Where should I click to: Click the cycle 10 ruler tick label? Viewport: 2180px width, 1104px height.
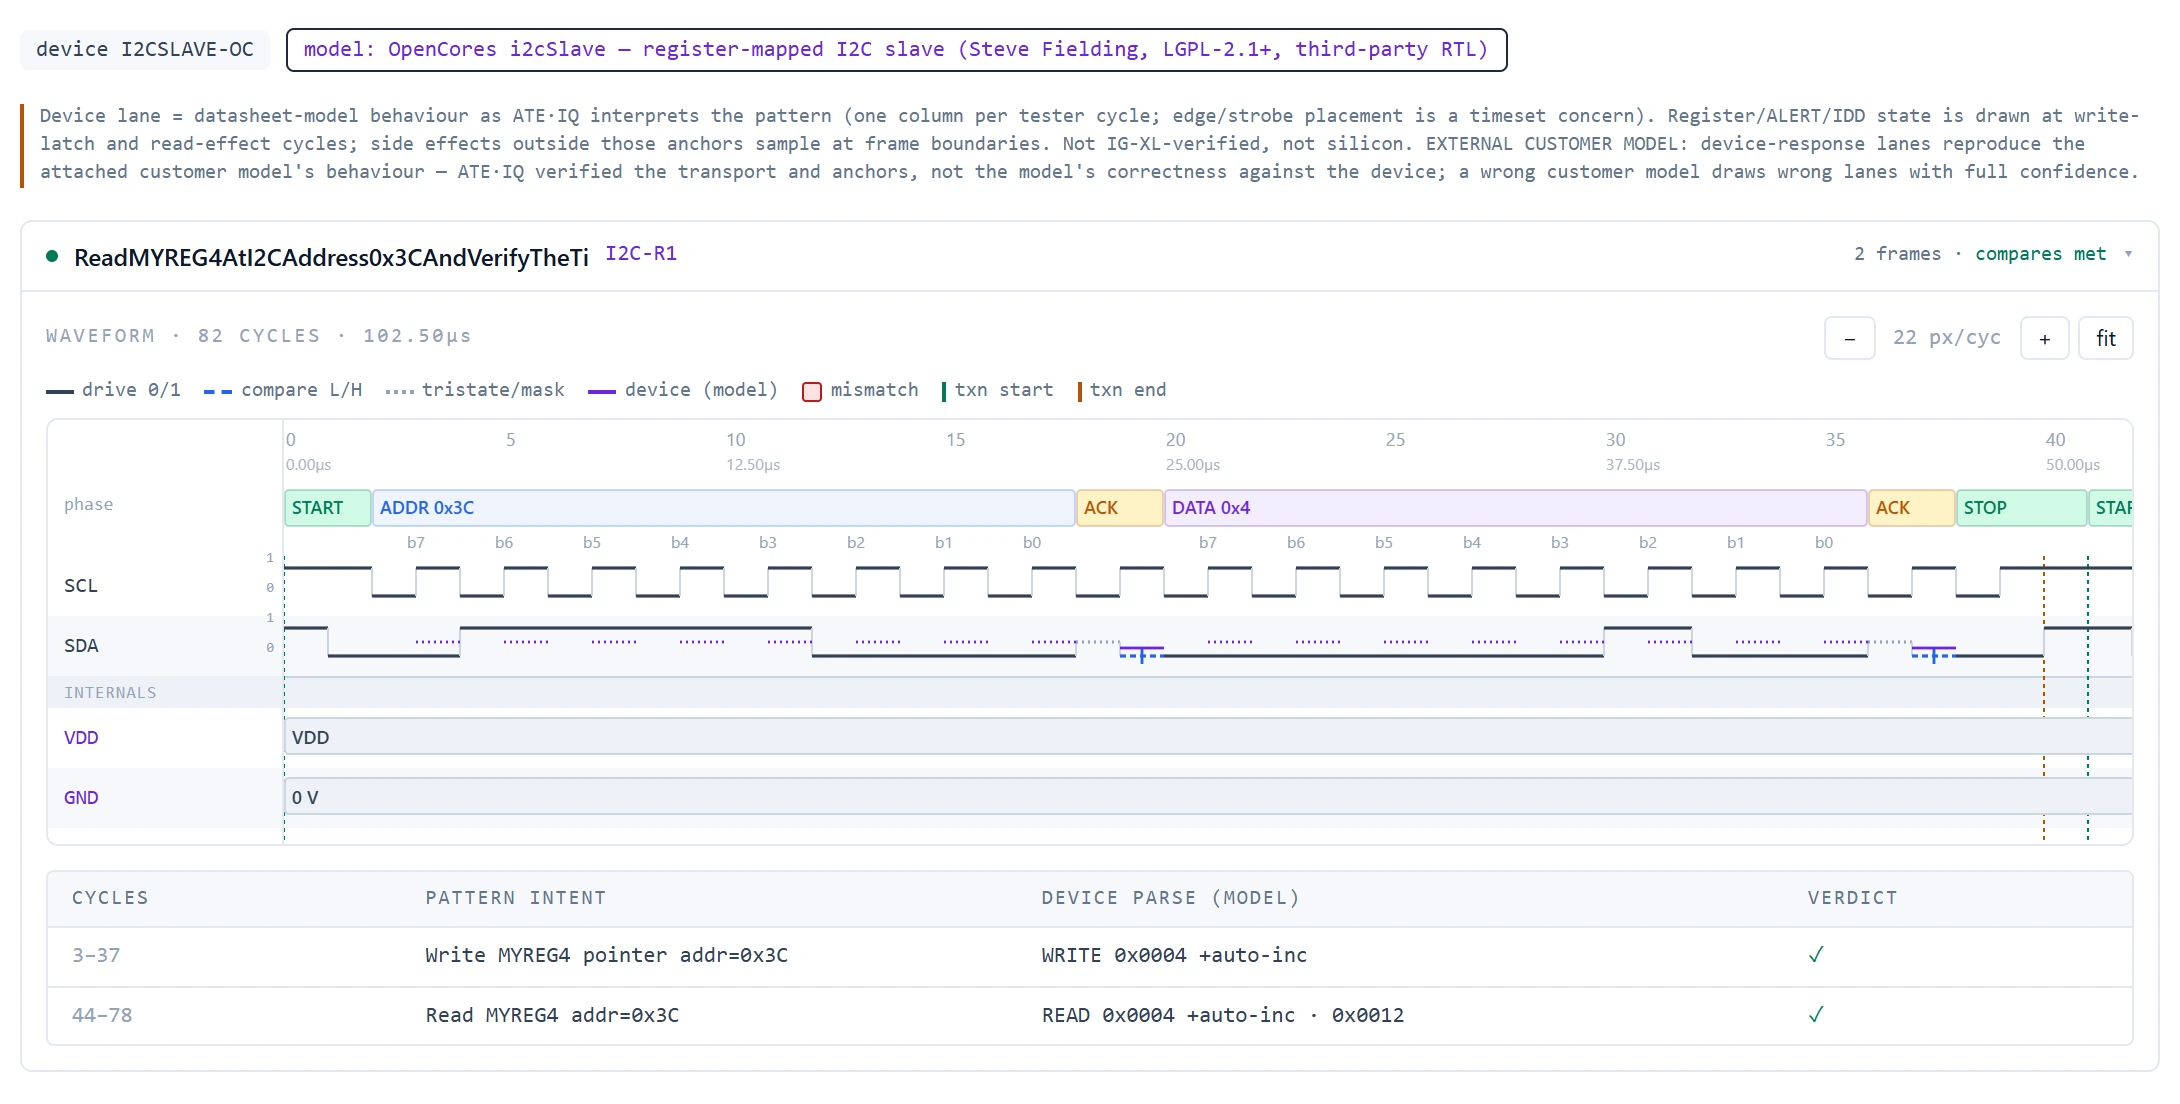(736, 439)
